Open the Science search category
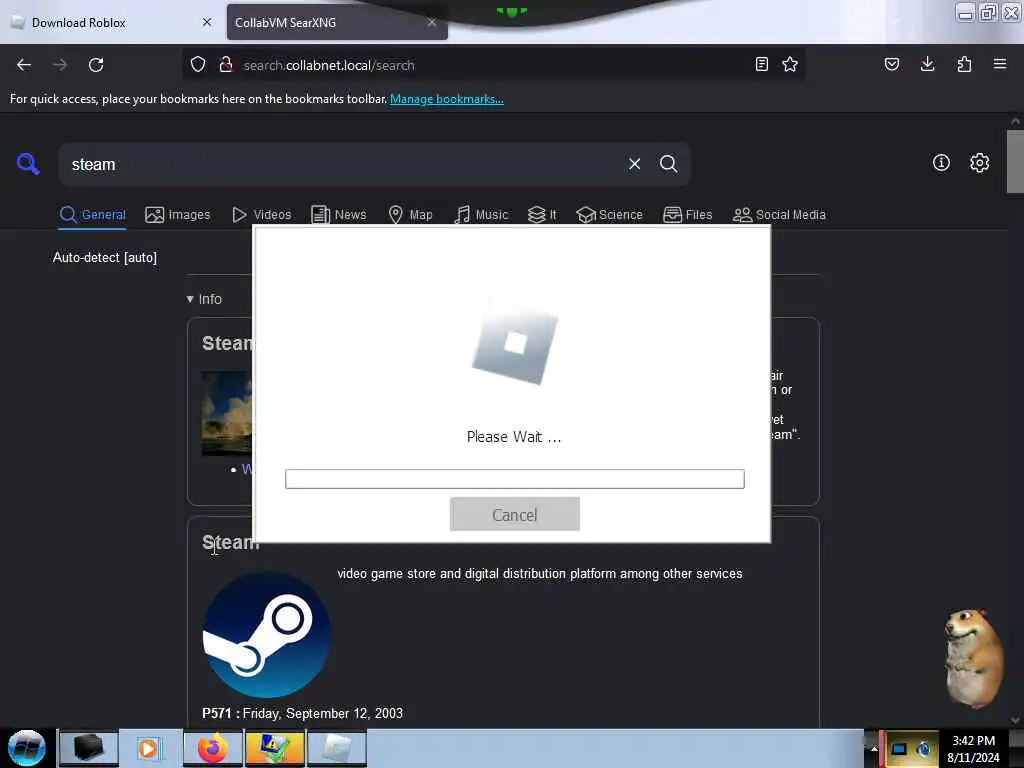Viewport: 1024px width, 768px height. pos(609,215)
